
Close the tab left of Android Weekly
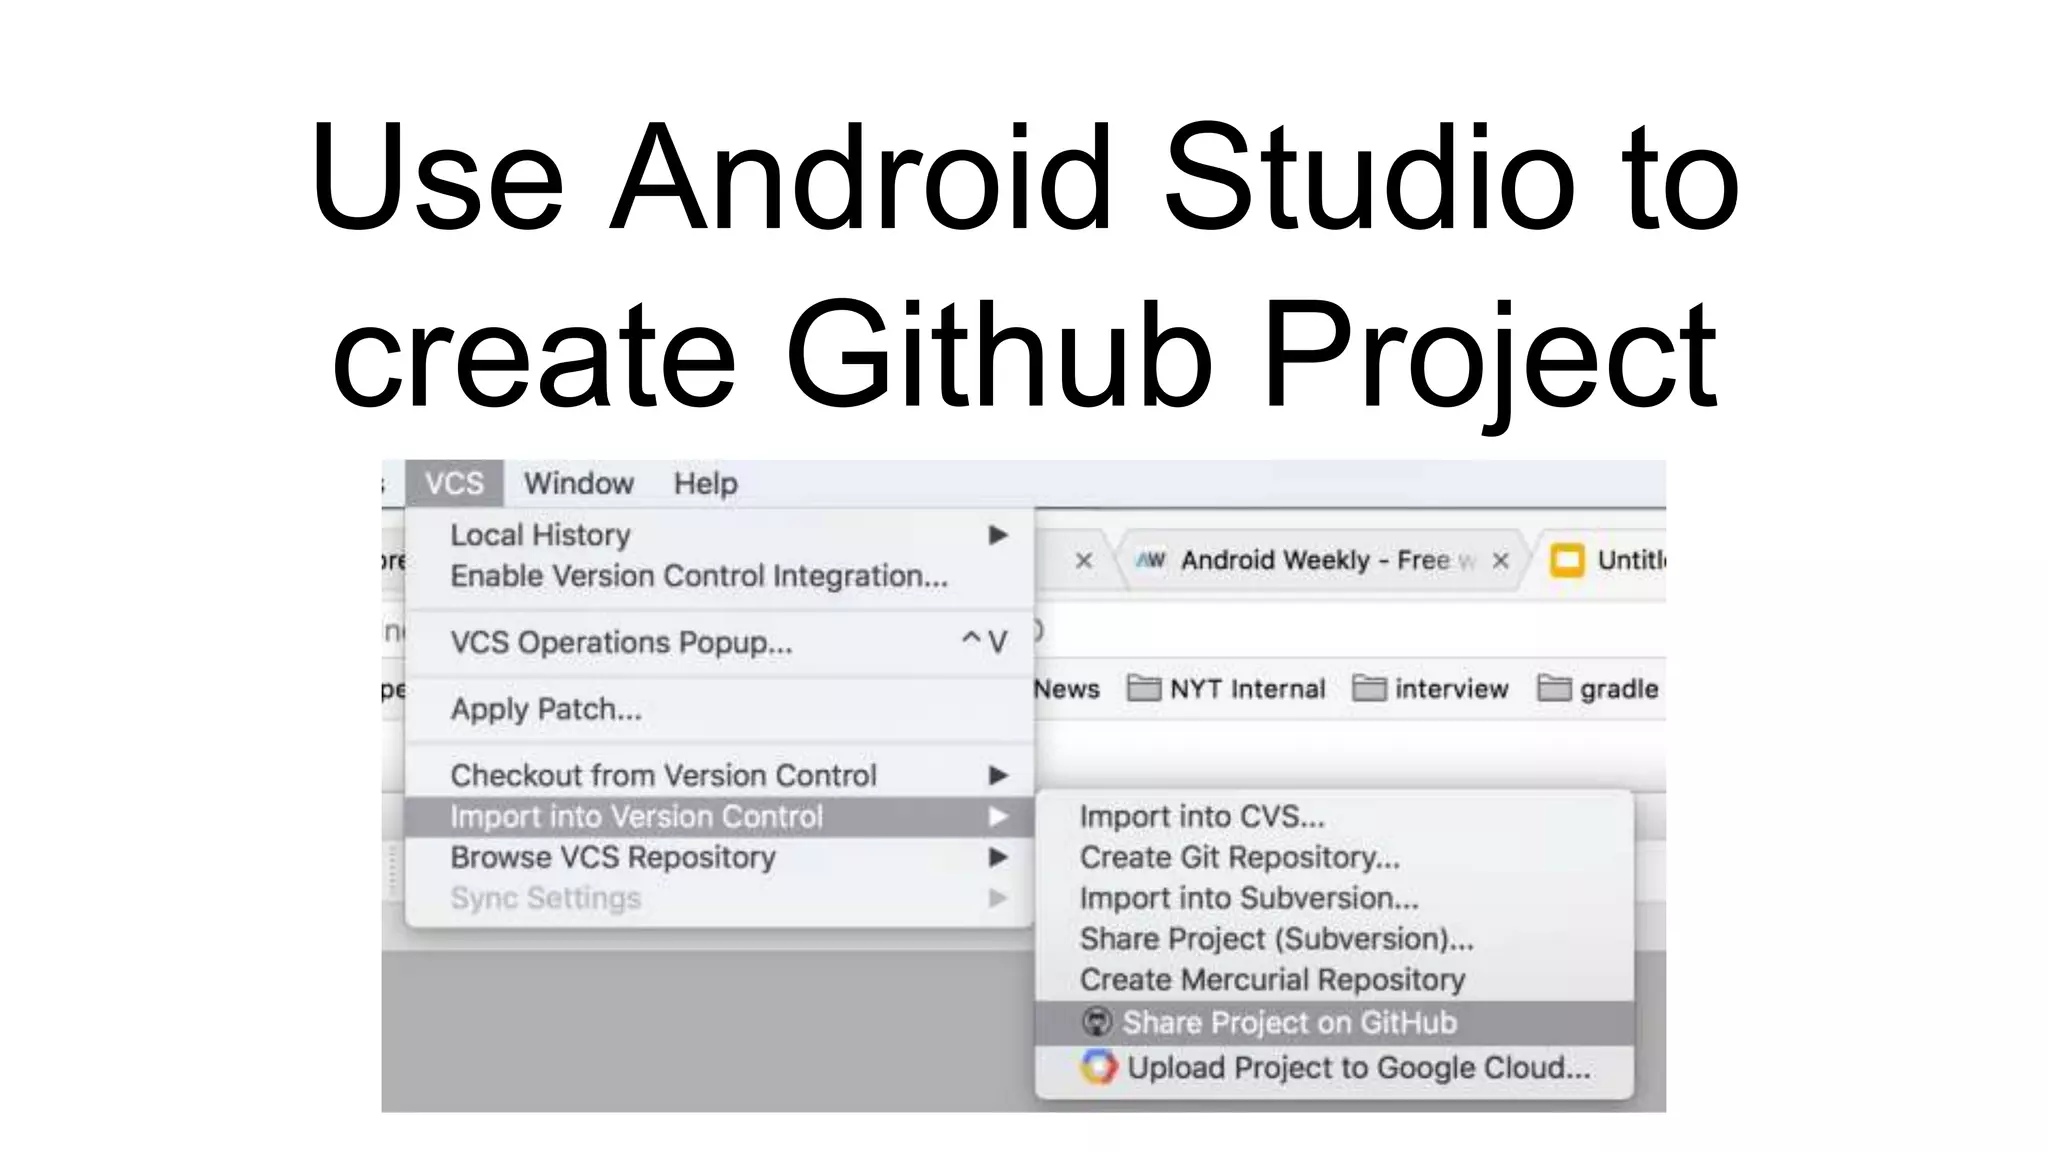[1084, 561]
